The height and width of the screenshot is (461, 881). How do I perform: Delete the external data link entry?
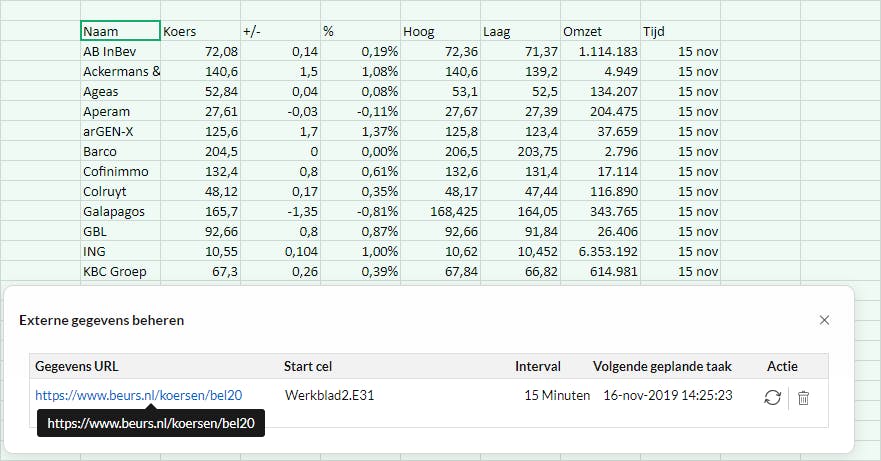point(803,397)
